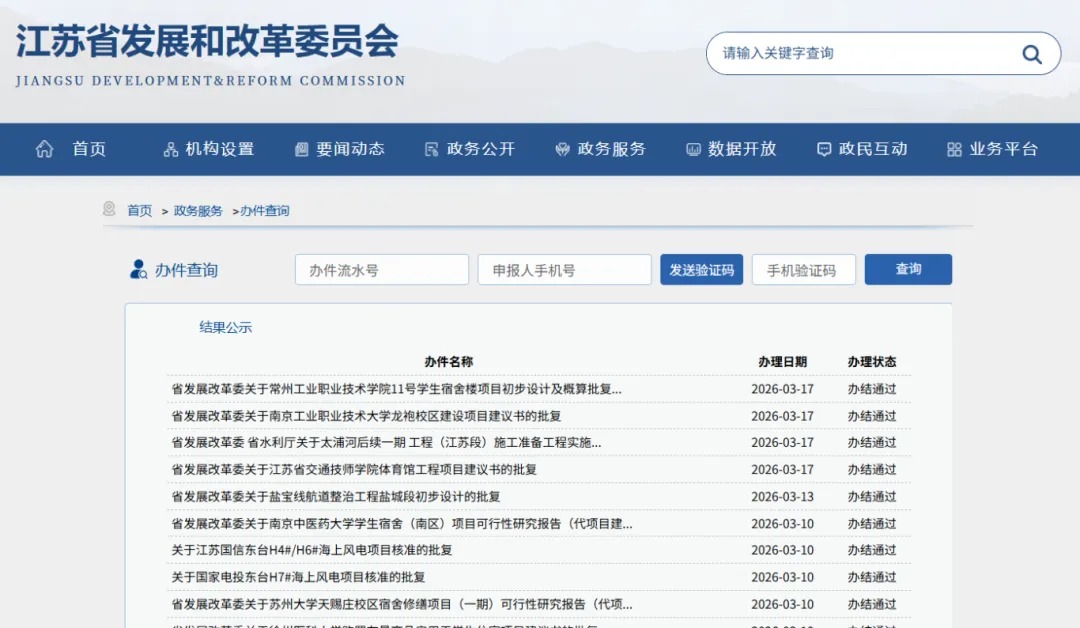Click the 政务服务 badge icon
The height and width of the screenshot is (628, 1080).
563,148
